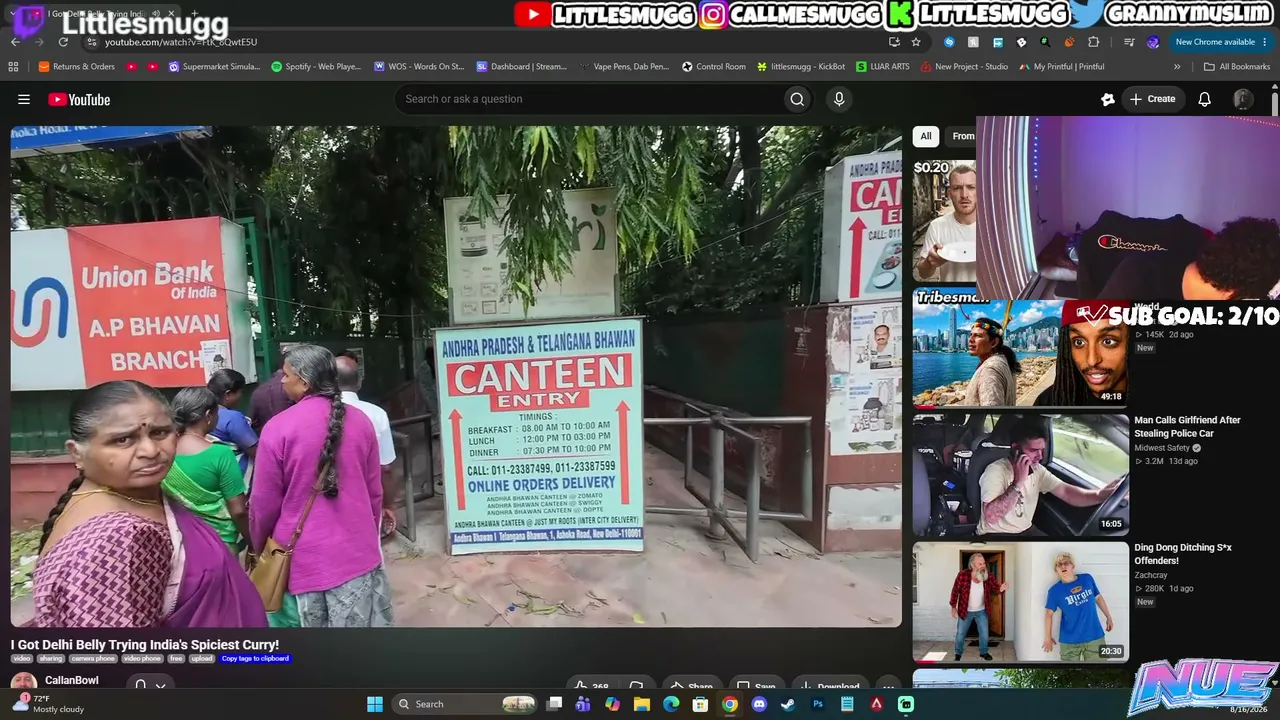
Task: Click 'Copy tags to clipboard' button
Action: tap(255, 659)
